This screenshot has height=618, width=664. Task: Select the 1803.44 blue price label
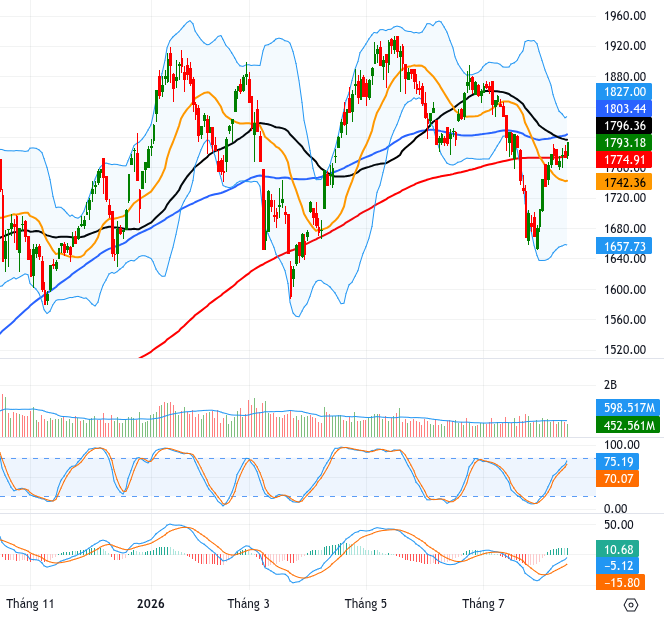click(624, 109)
